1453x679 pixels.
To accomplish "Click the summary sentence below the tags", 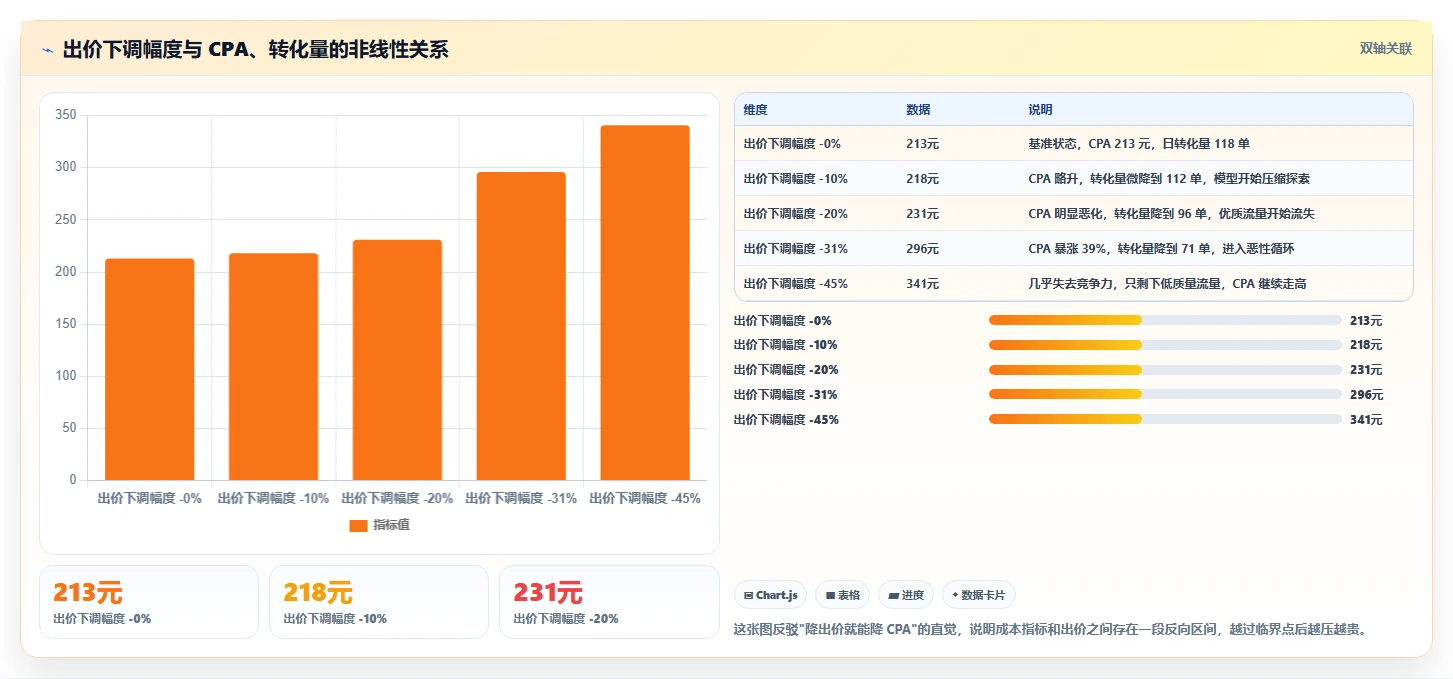I will [x=1050, y=630].
